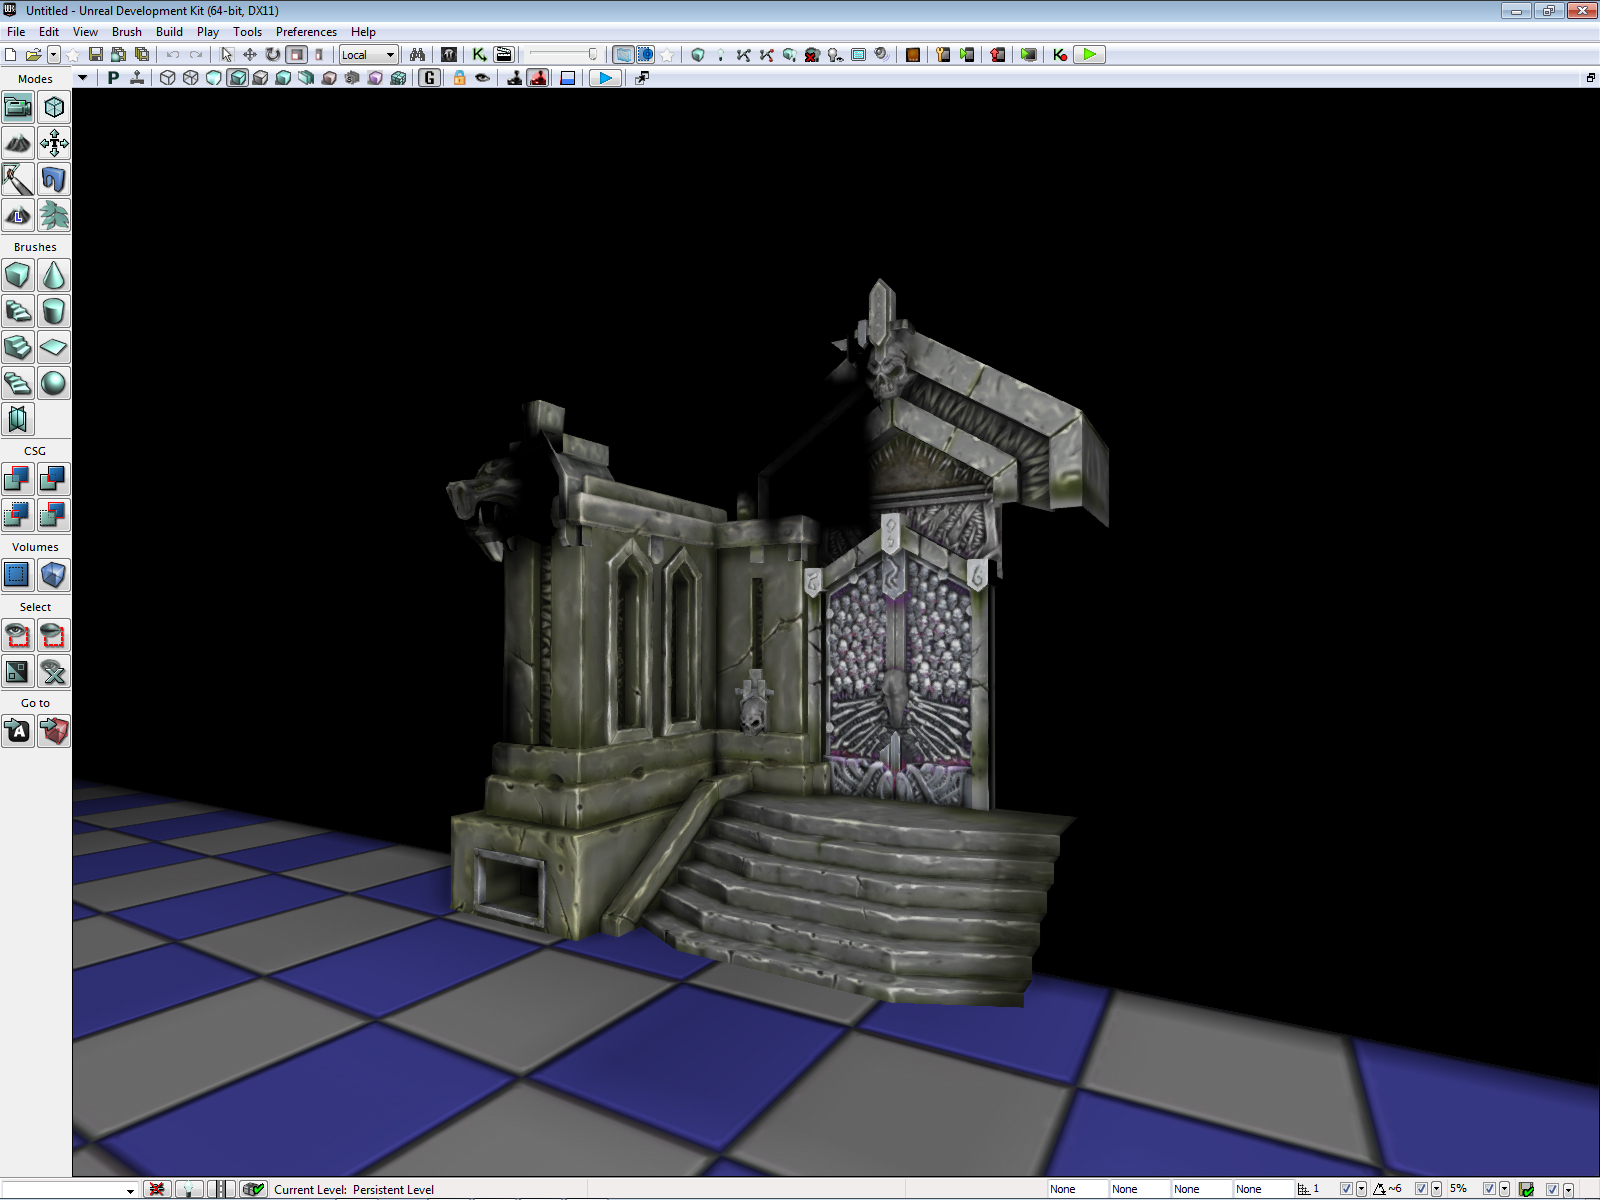
Task: Create a Cone builder brush
Action: [54, 275]
